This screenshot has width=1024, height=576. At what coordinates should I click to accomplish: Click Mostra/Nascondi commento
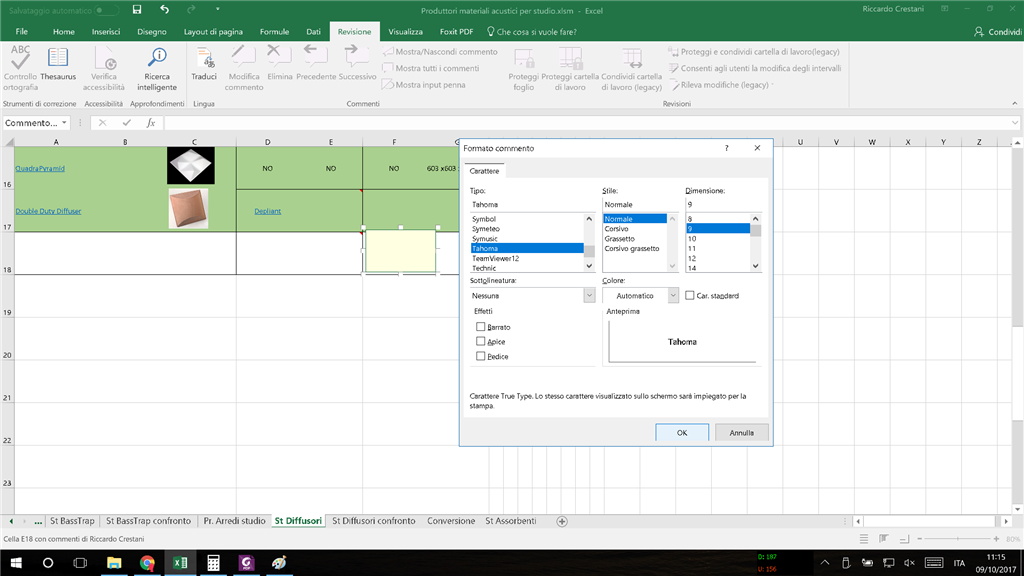(x=441, y=52)
